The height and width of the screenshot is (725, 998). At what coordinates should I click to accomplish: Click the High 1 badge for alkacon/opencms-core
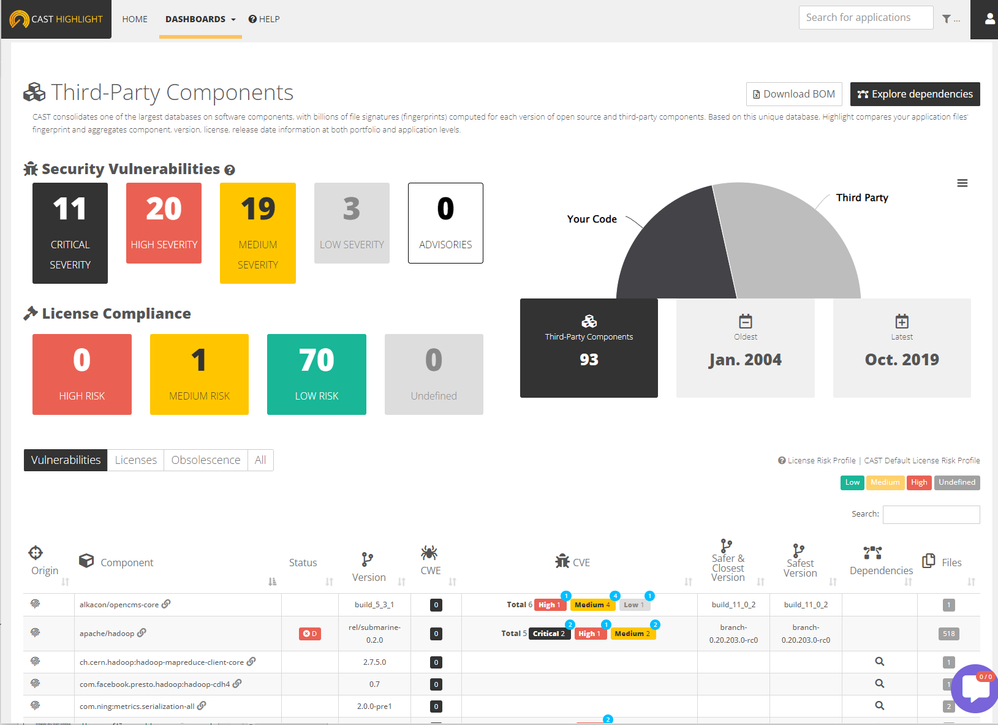(550, 605)
